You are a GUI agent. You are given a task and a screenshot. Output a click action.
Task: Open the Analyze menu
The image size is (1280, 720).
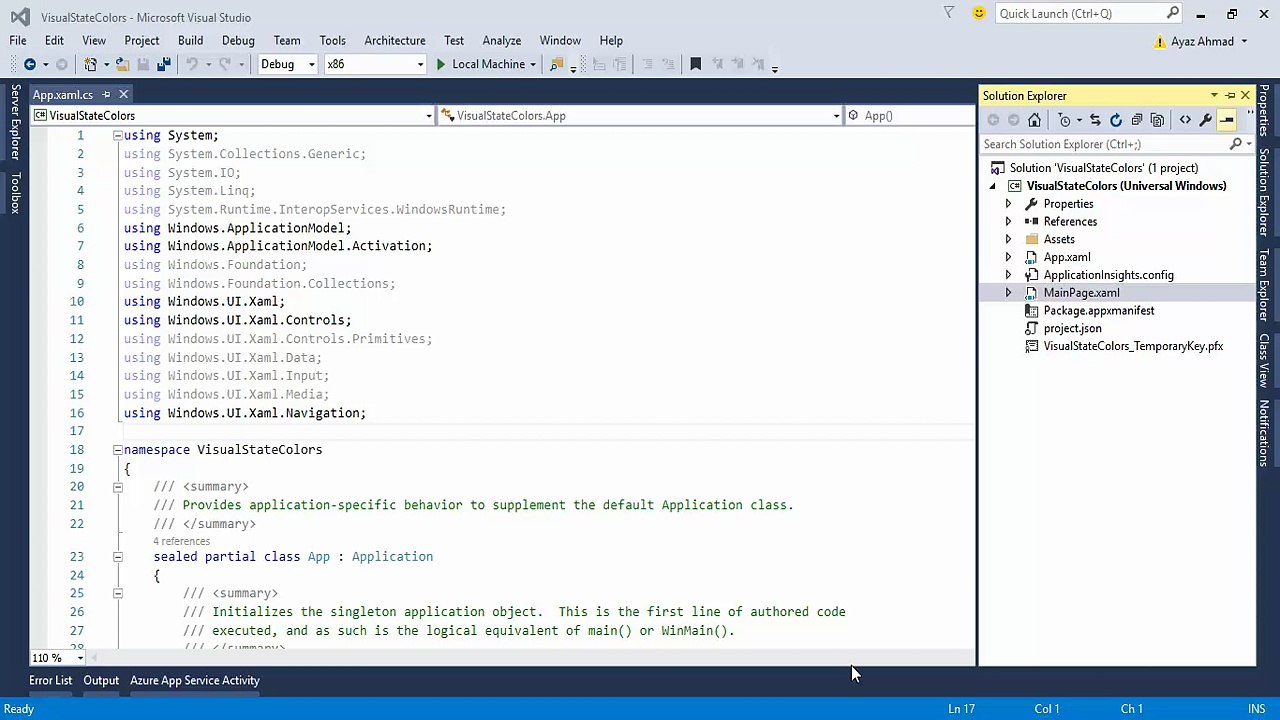coord(502,41)
